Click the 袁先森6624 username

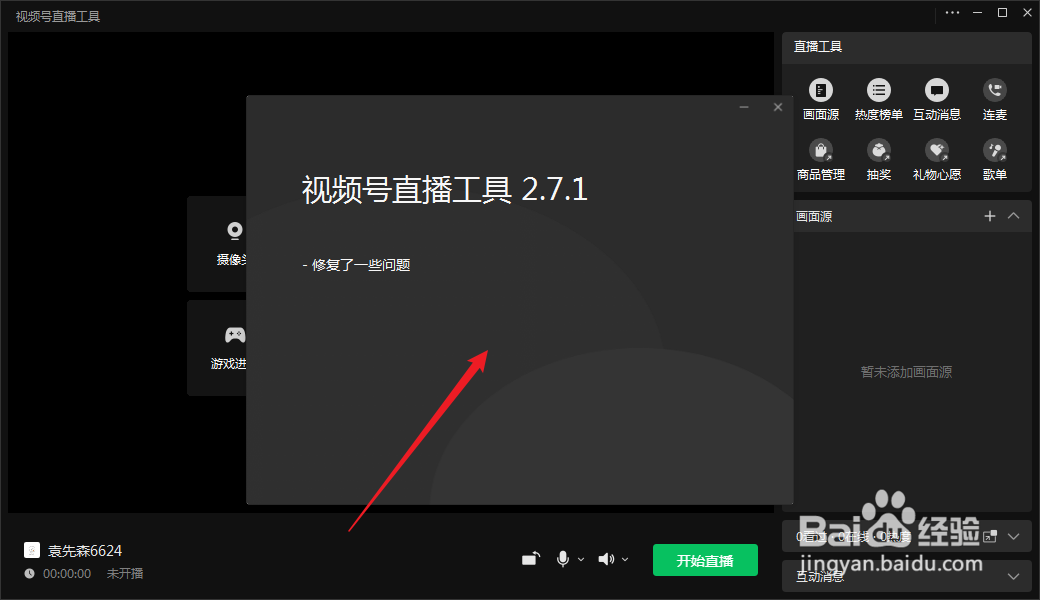point(85,551)
